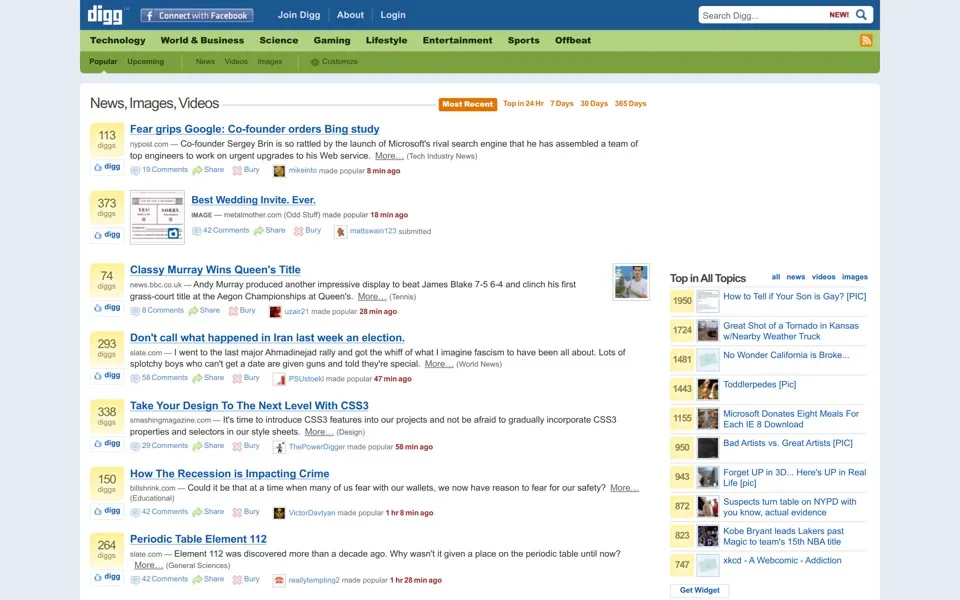Image resolution: width=960 pixels, height=600 pixels.
Task: Select the 7 Days filter
Action: [561, 104]
